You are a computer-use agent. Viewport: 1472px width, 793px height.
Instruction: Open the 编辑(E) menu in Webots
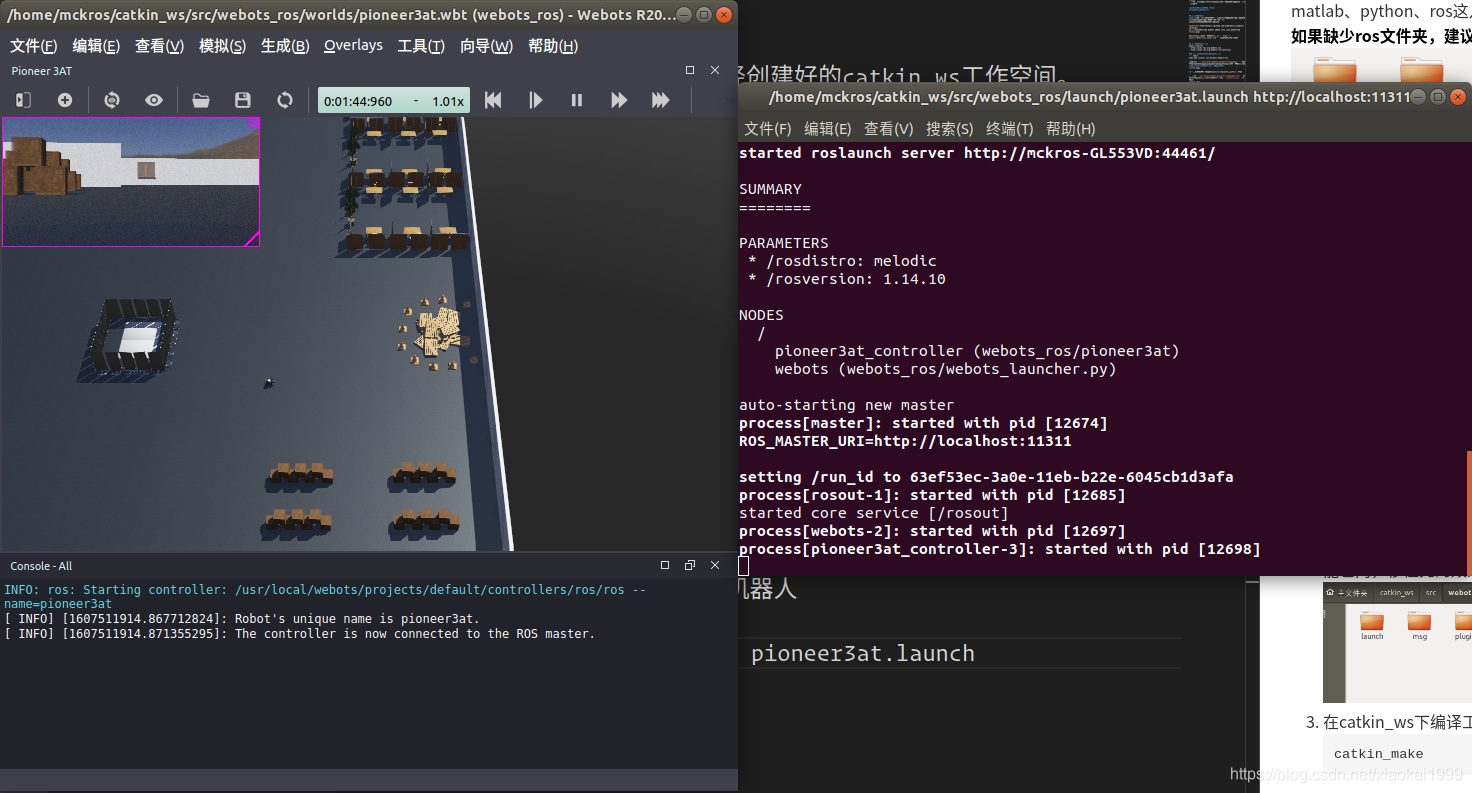[x=96, y=46]
